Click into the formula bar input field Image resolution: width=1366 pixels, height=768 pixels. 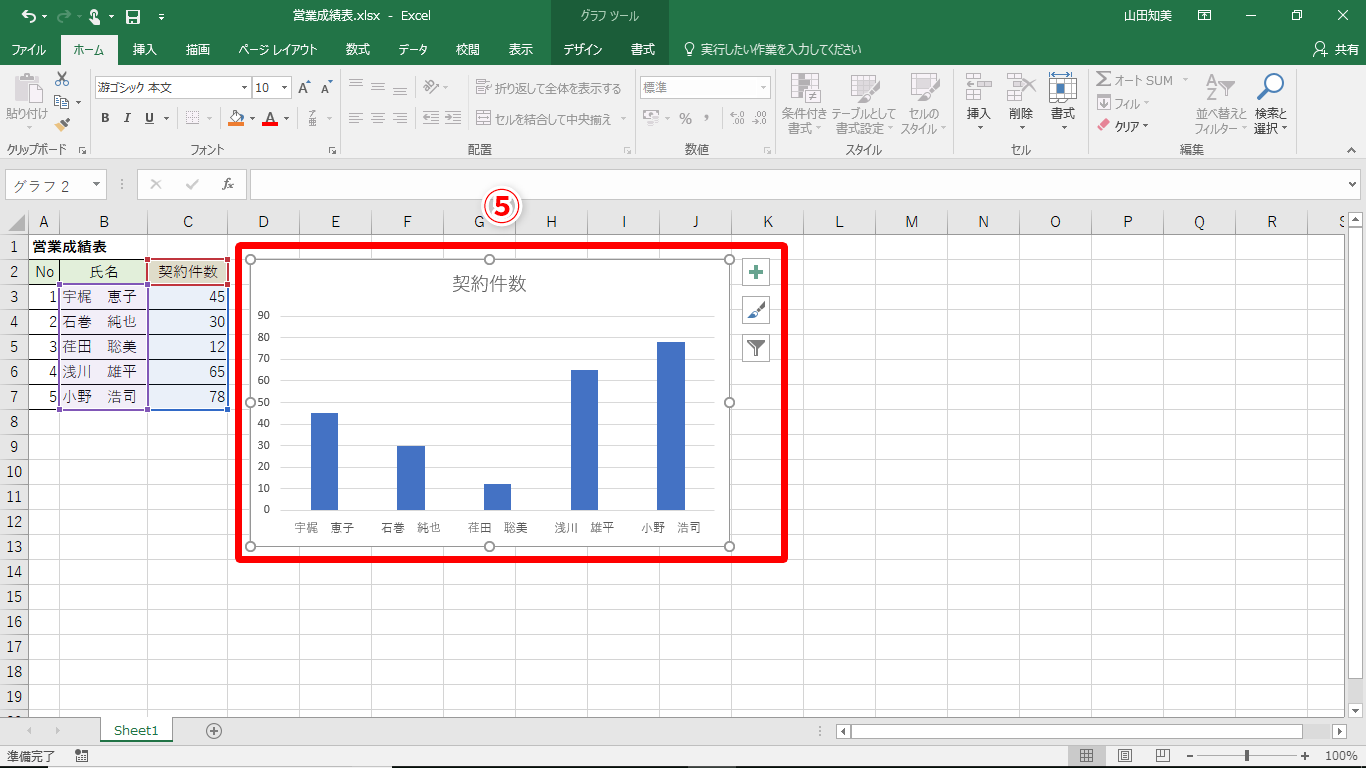click(797, 184)
